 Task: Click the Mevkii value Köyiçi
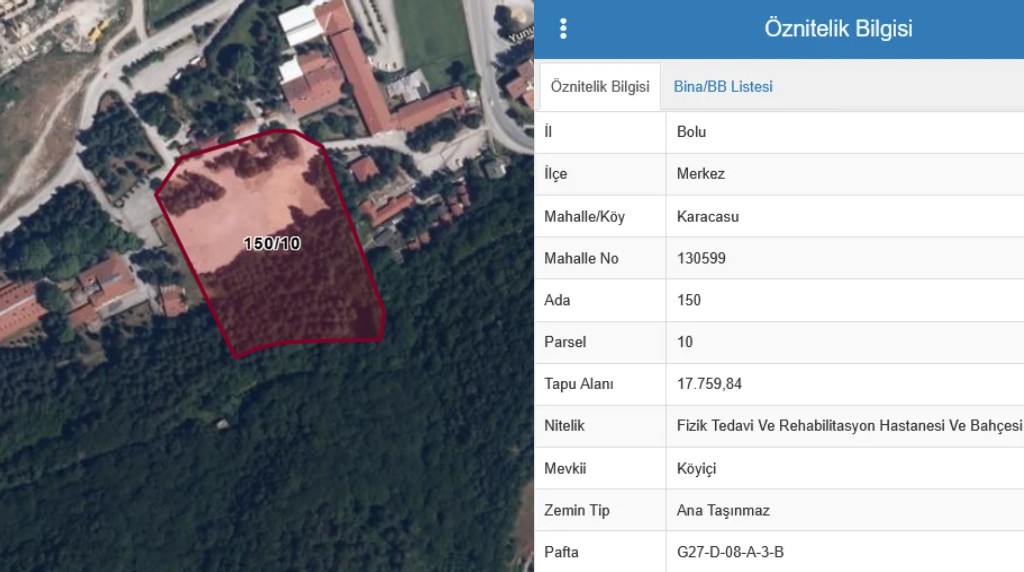[x=696, y=468]
